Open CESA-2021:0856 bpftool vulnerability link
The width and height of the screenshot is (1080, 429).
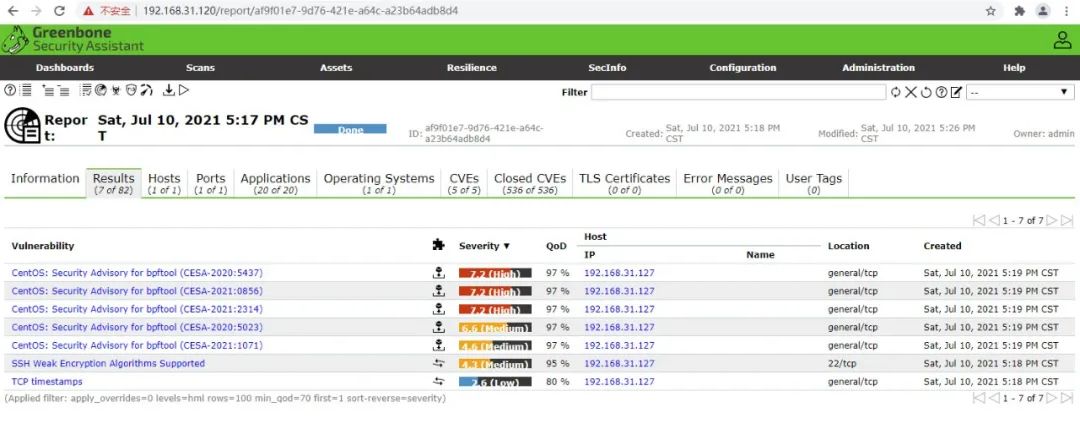pyautogui.click(x=137, y=291)
